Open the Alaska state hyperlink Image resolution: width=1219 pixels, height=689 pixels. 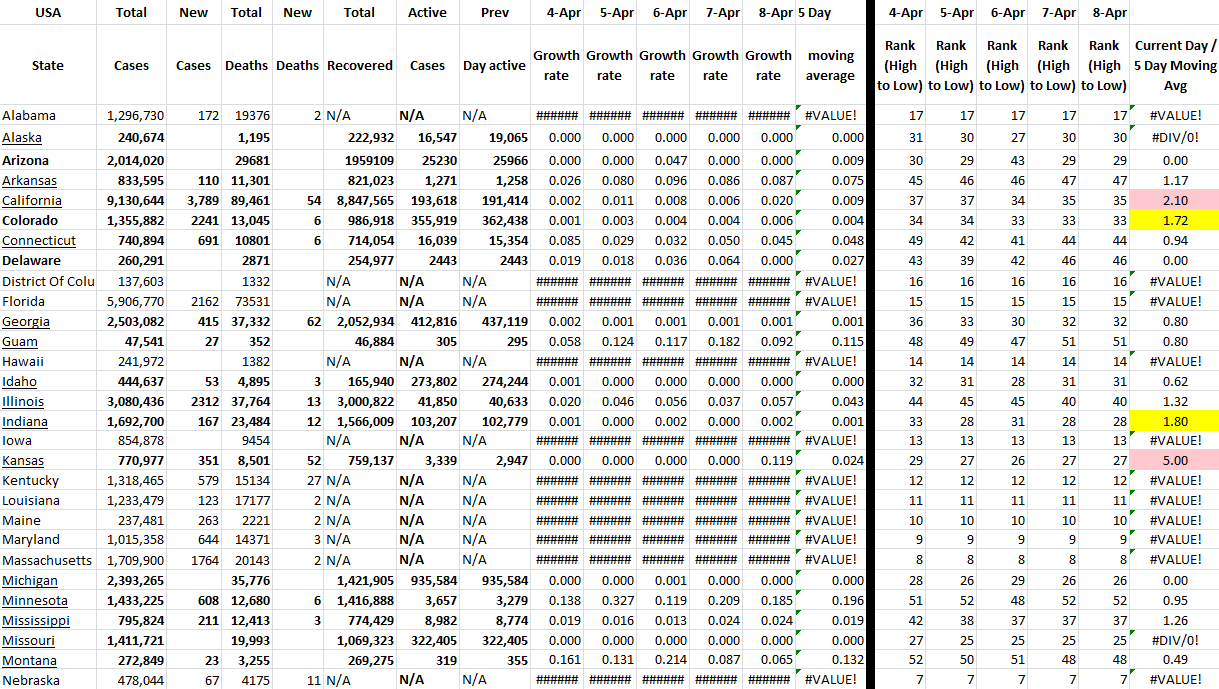click(22, 137)
